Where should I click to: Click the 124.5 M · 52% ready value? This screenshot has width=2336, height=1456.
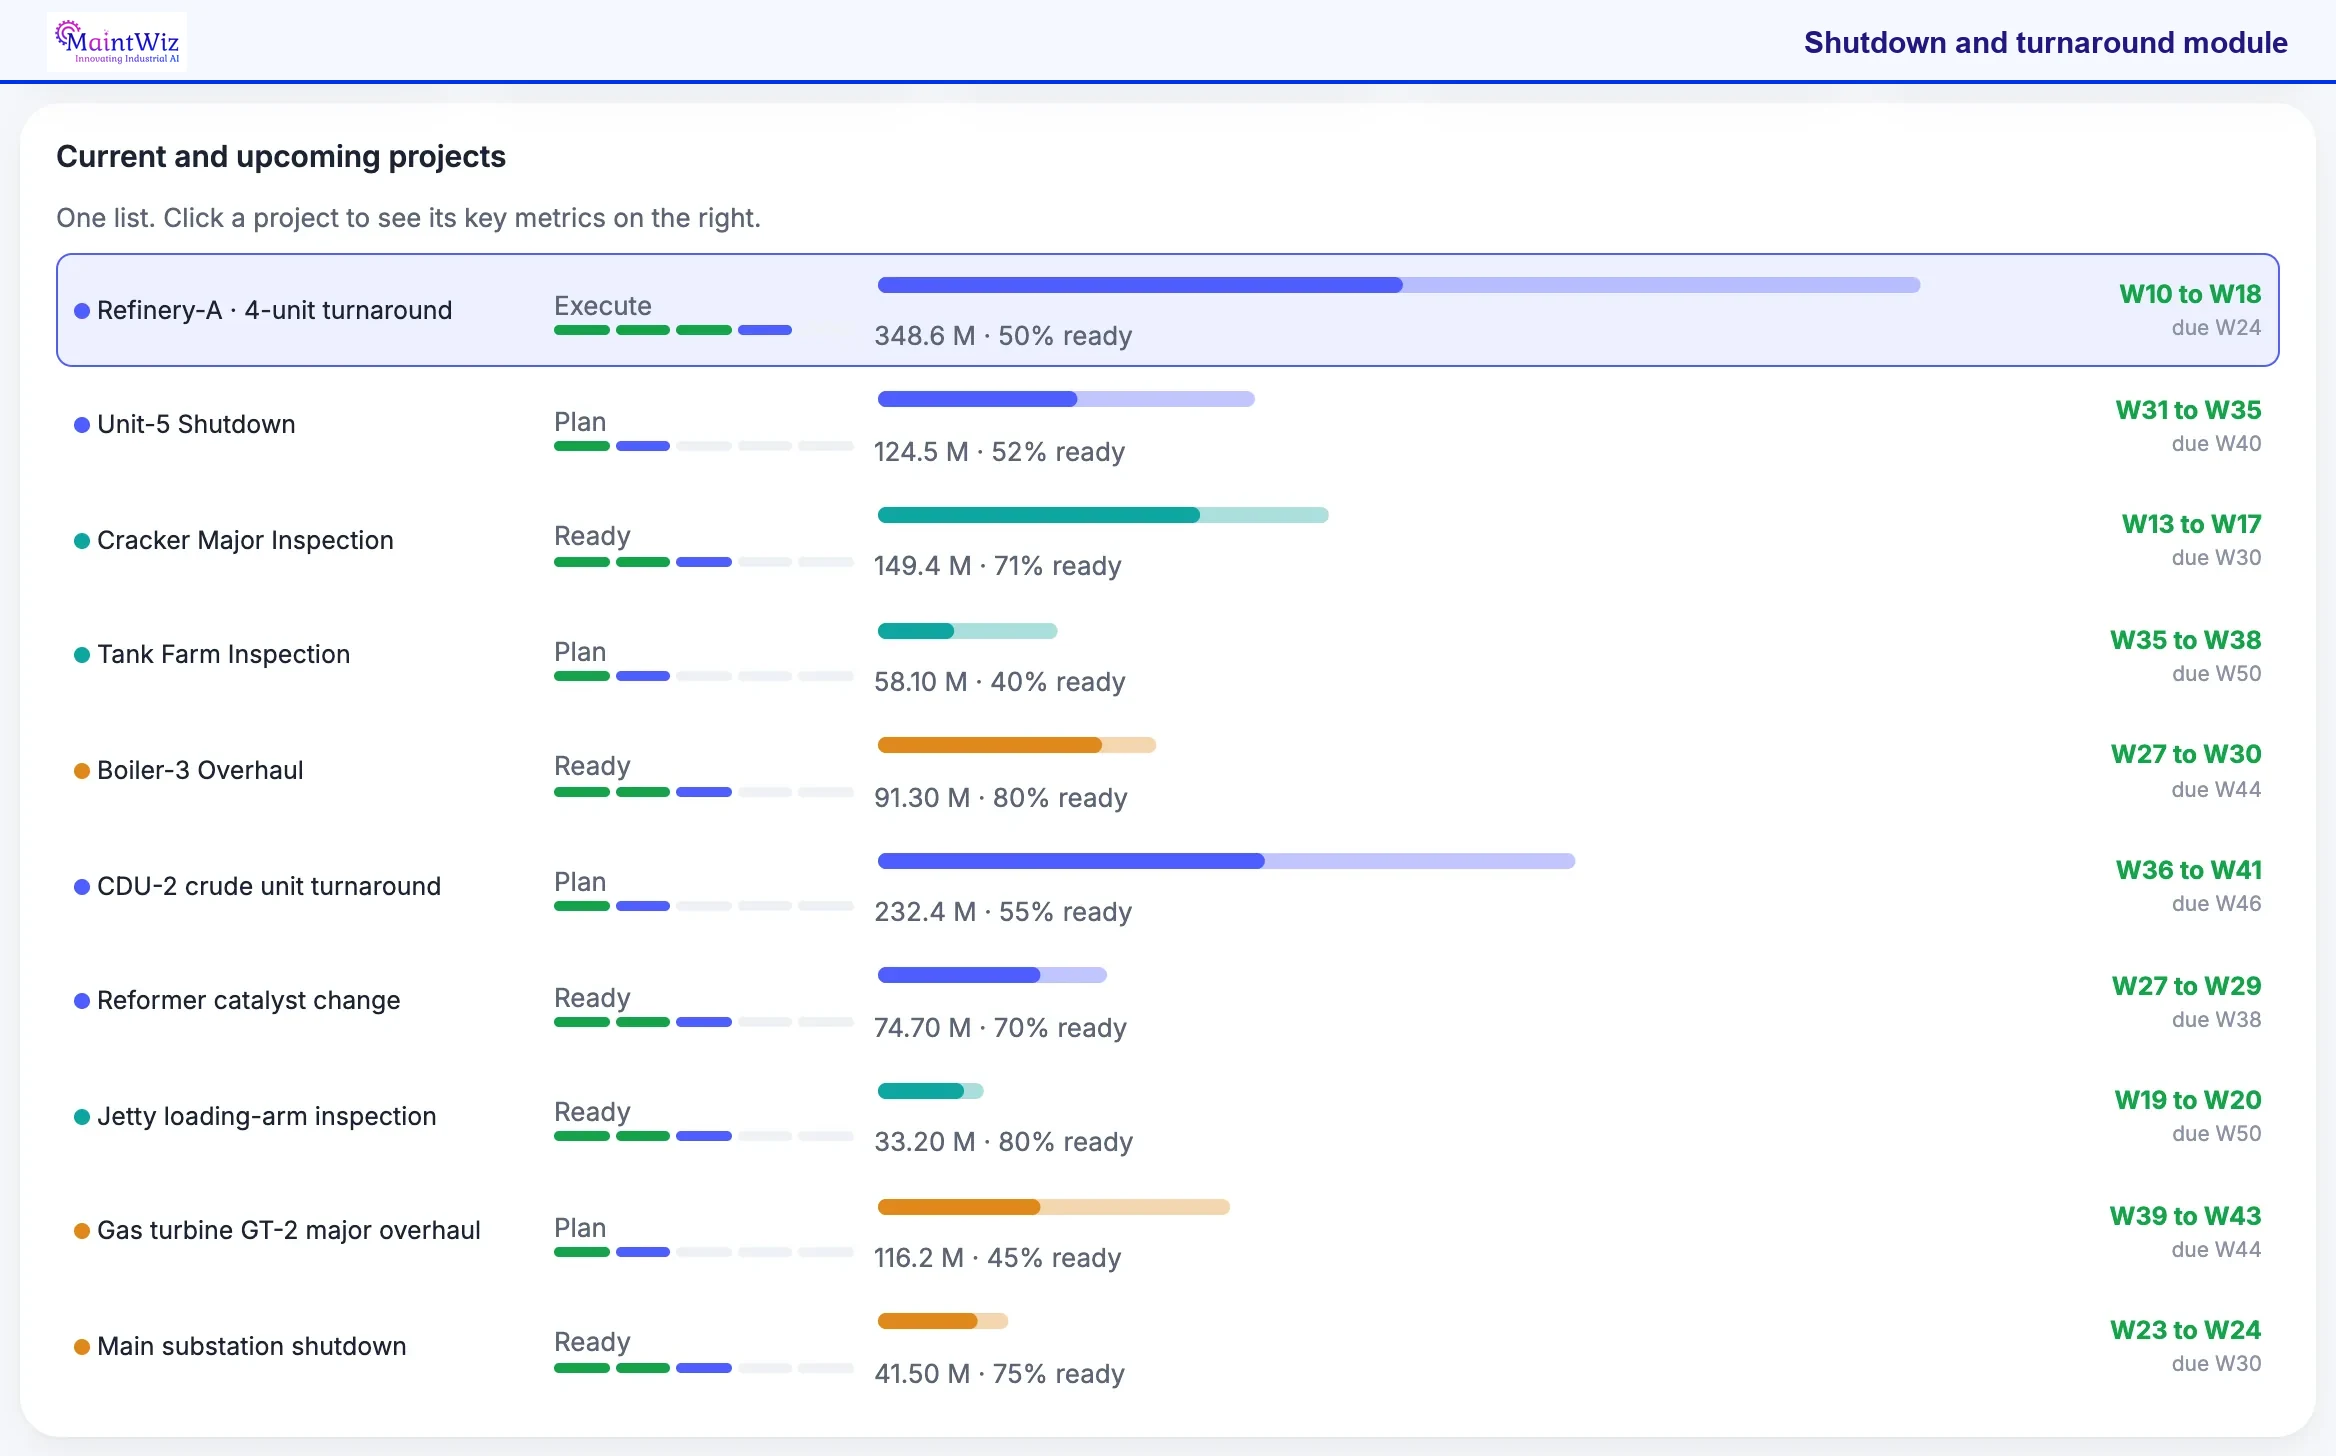(x=999, y=452)
